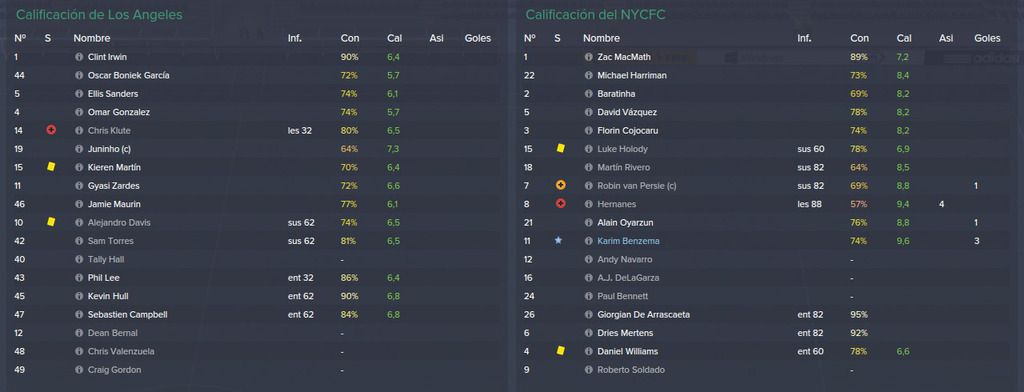Click info icon beside Clint Irwin

pyautogui.click(x=79, y=57)
